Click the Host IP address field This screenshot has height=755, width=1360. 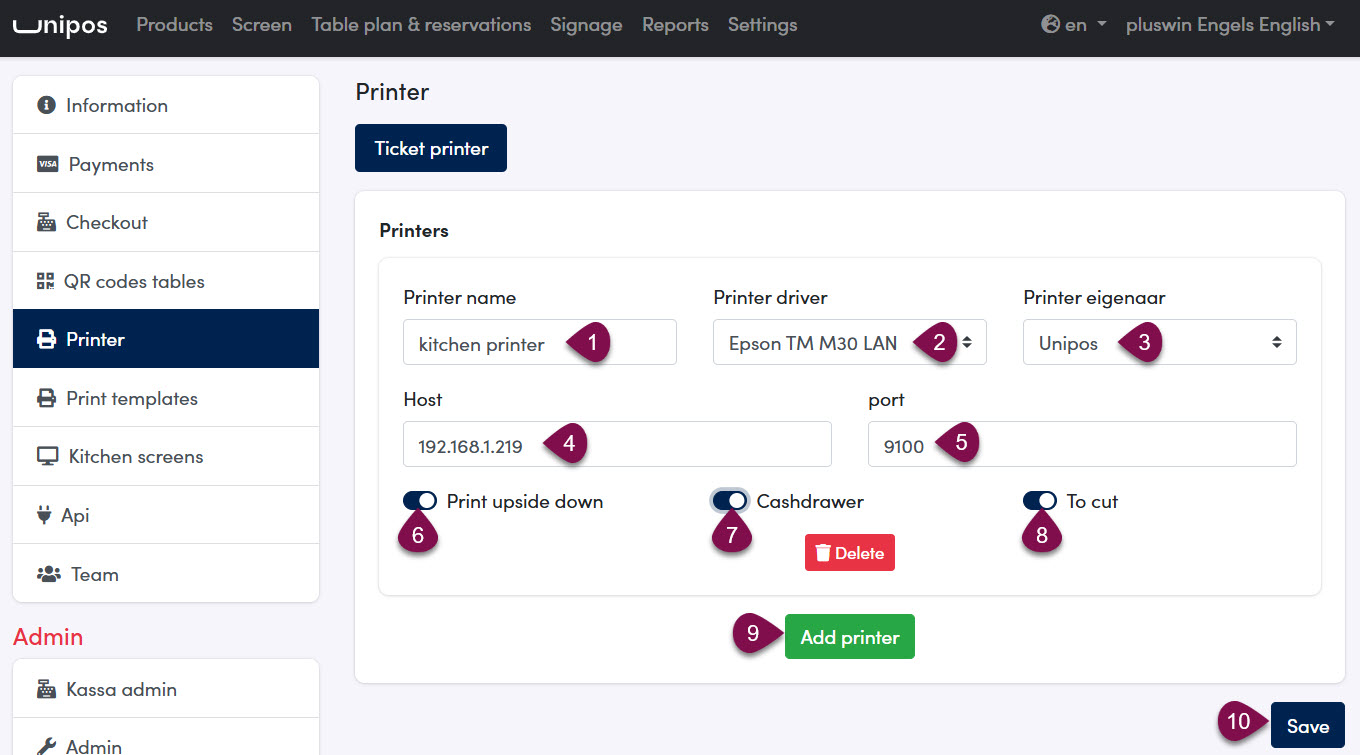point(617,444)
